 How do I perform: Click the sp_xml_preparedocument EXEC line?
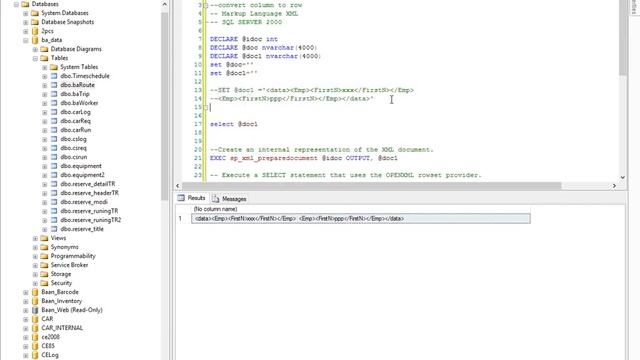coord(304,158)
